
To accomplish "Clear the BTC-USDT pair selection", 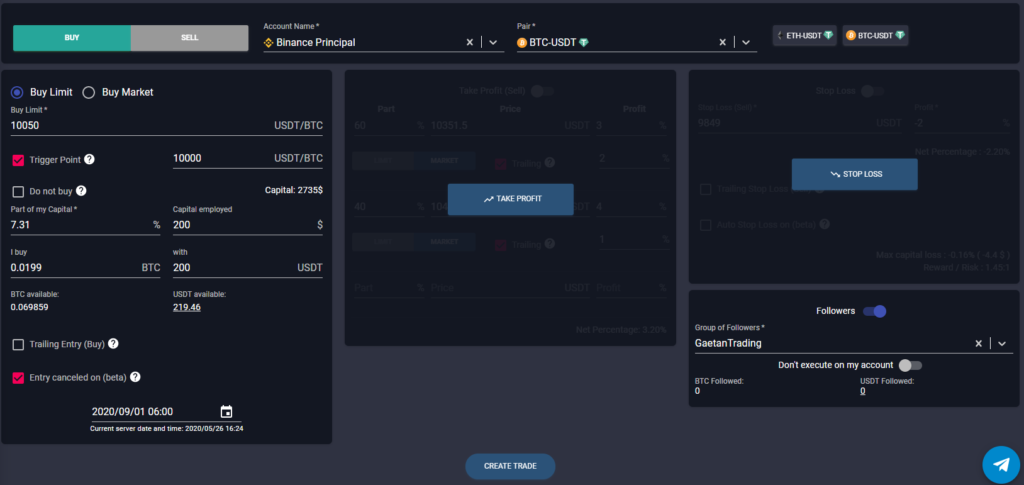I will 723,42.
